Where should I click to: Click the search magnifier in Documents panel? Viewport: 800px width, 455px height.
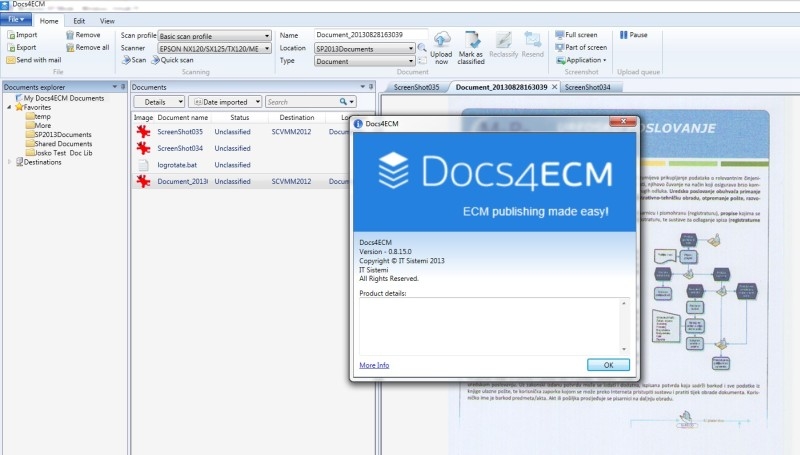(x=343, y=102)
